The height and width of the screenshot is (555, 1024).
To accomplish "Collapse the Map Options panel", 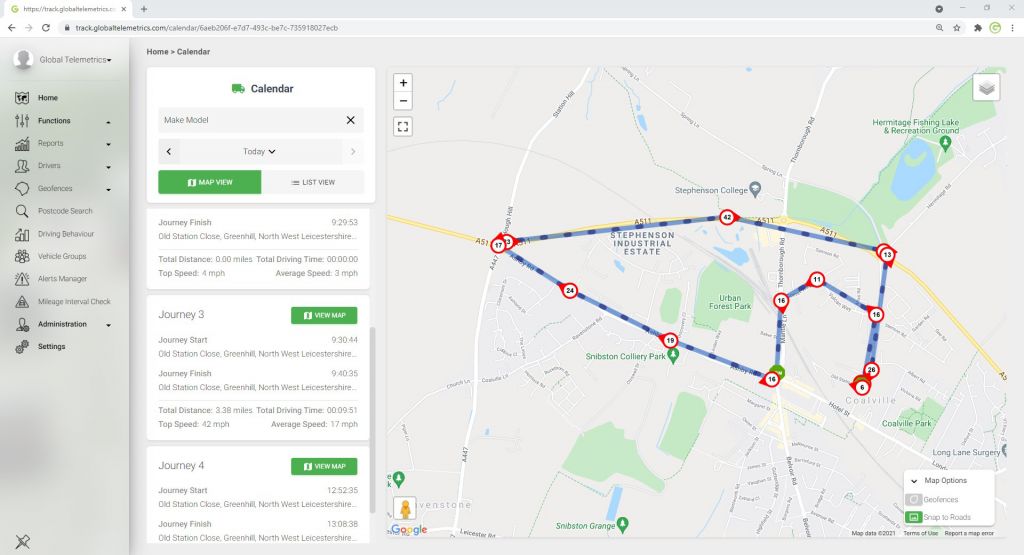I will coord(914,481).
